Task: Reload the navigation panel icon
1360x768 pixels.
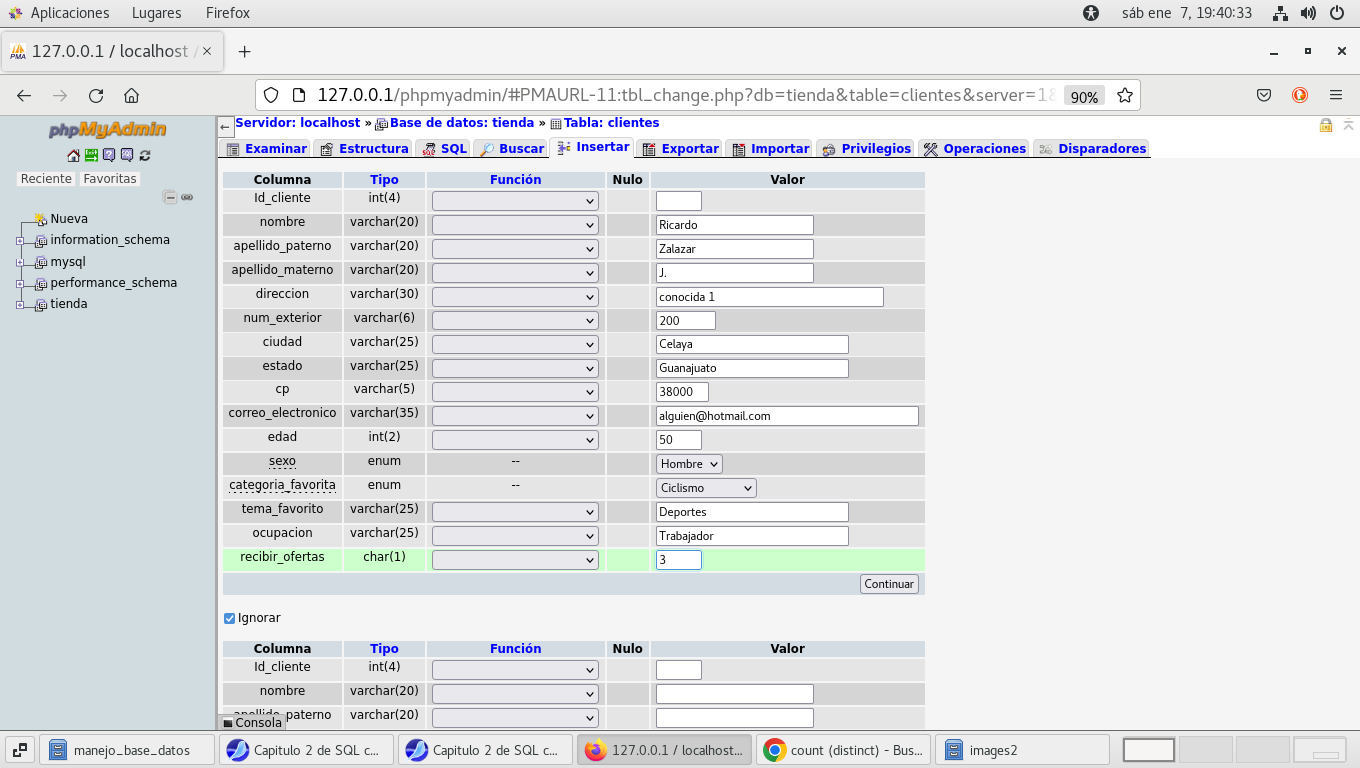Action: pos(145,155)
